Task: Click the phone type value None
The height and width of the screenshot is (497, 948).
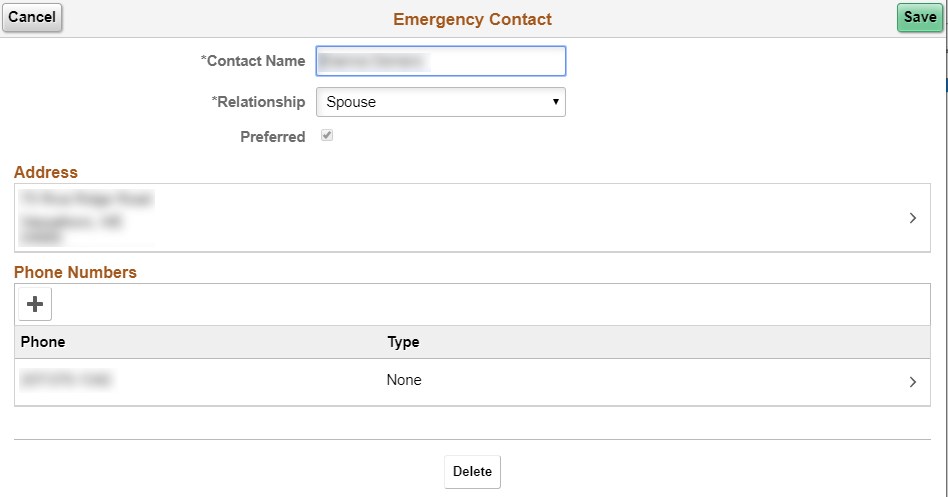Action: 404,380
